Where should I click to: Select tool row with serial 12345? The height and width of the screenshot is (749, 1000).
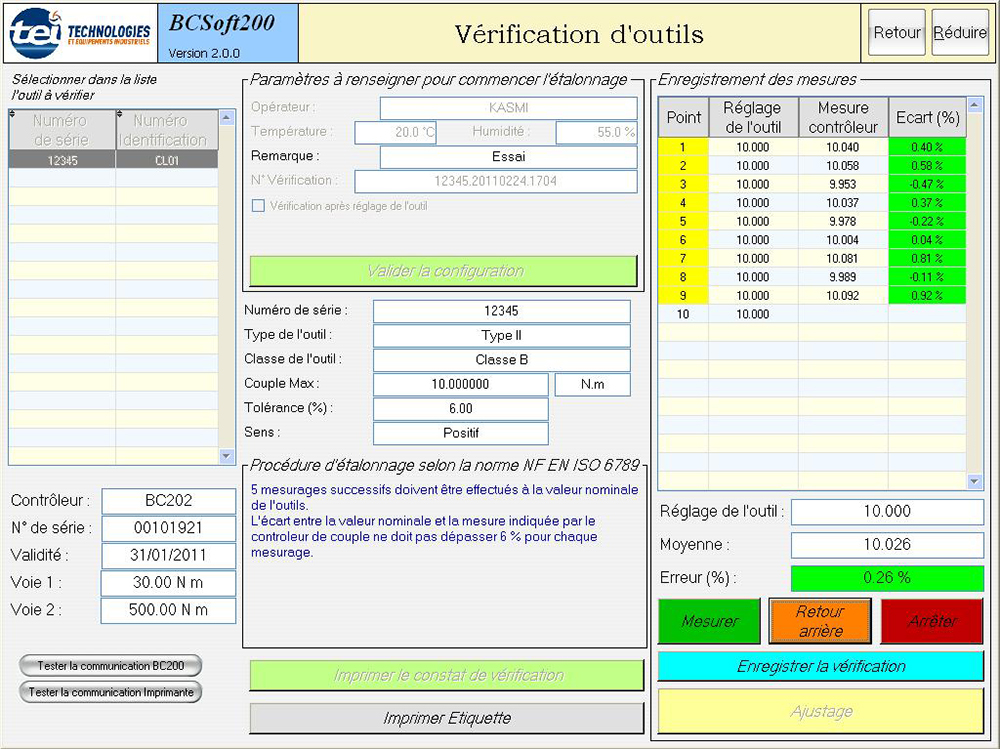pos(113,160)
